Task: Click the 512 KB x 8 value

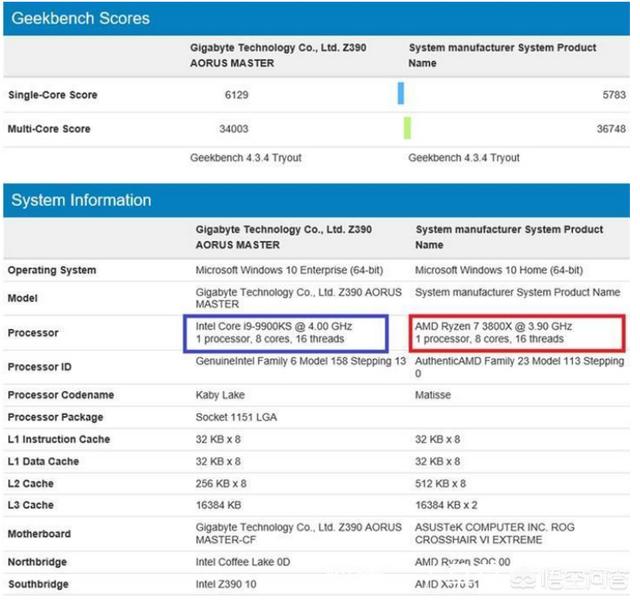Action: click(440, 483)
